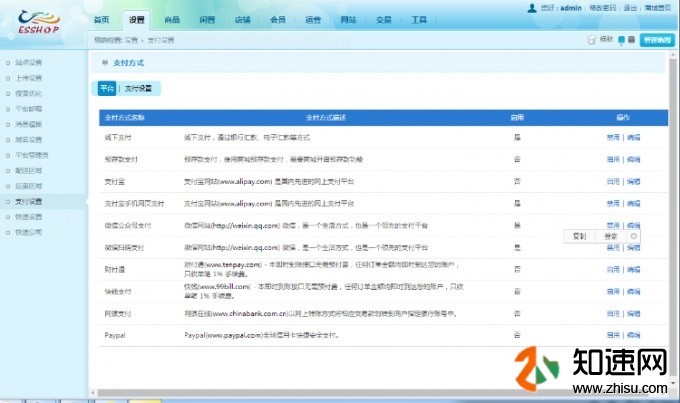Edit the 支付宝 payment row
Image resolution: width=680 pixels, height=403 pixels.
[x=634, y=181]
